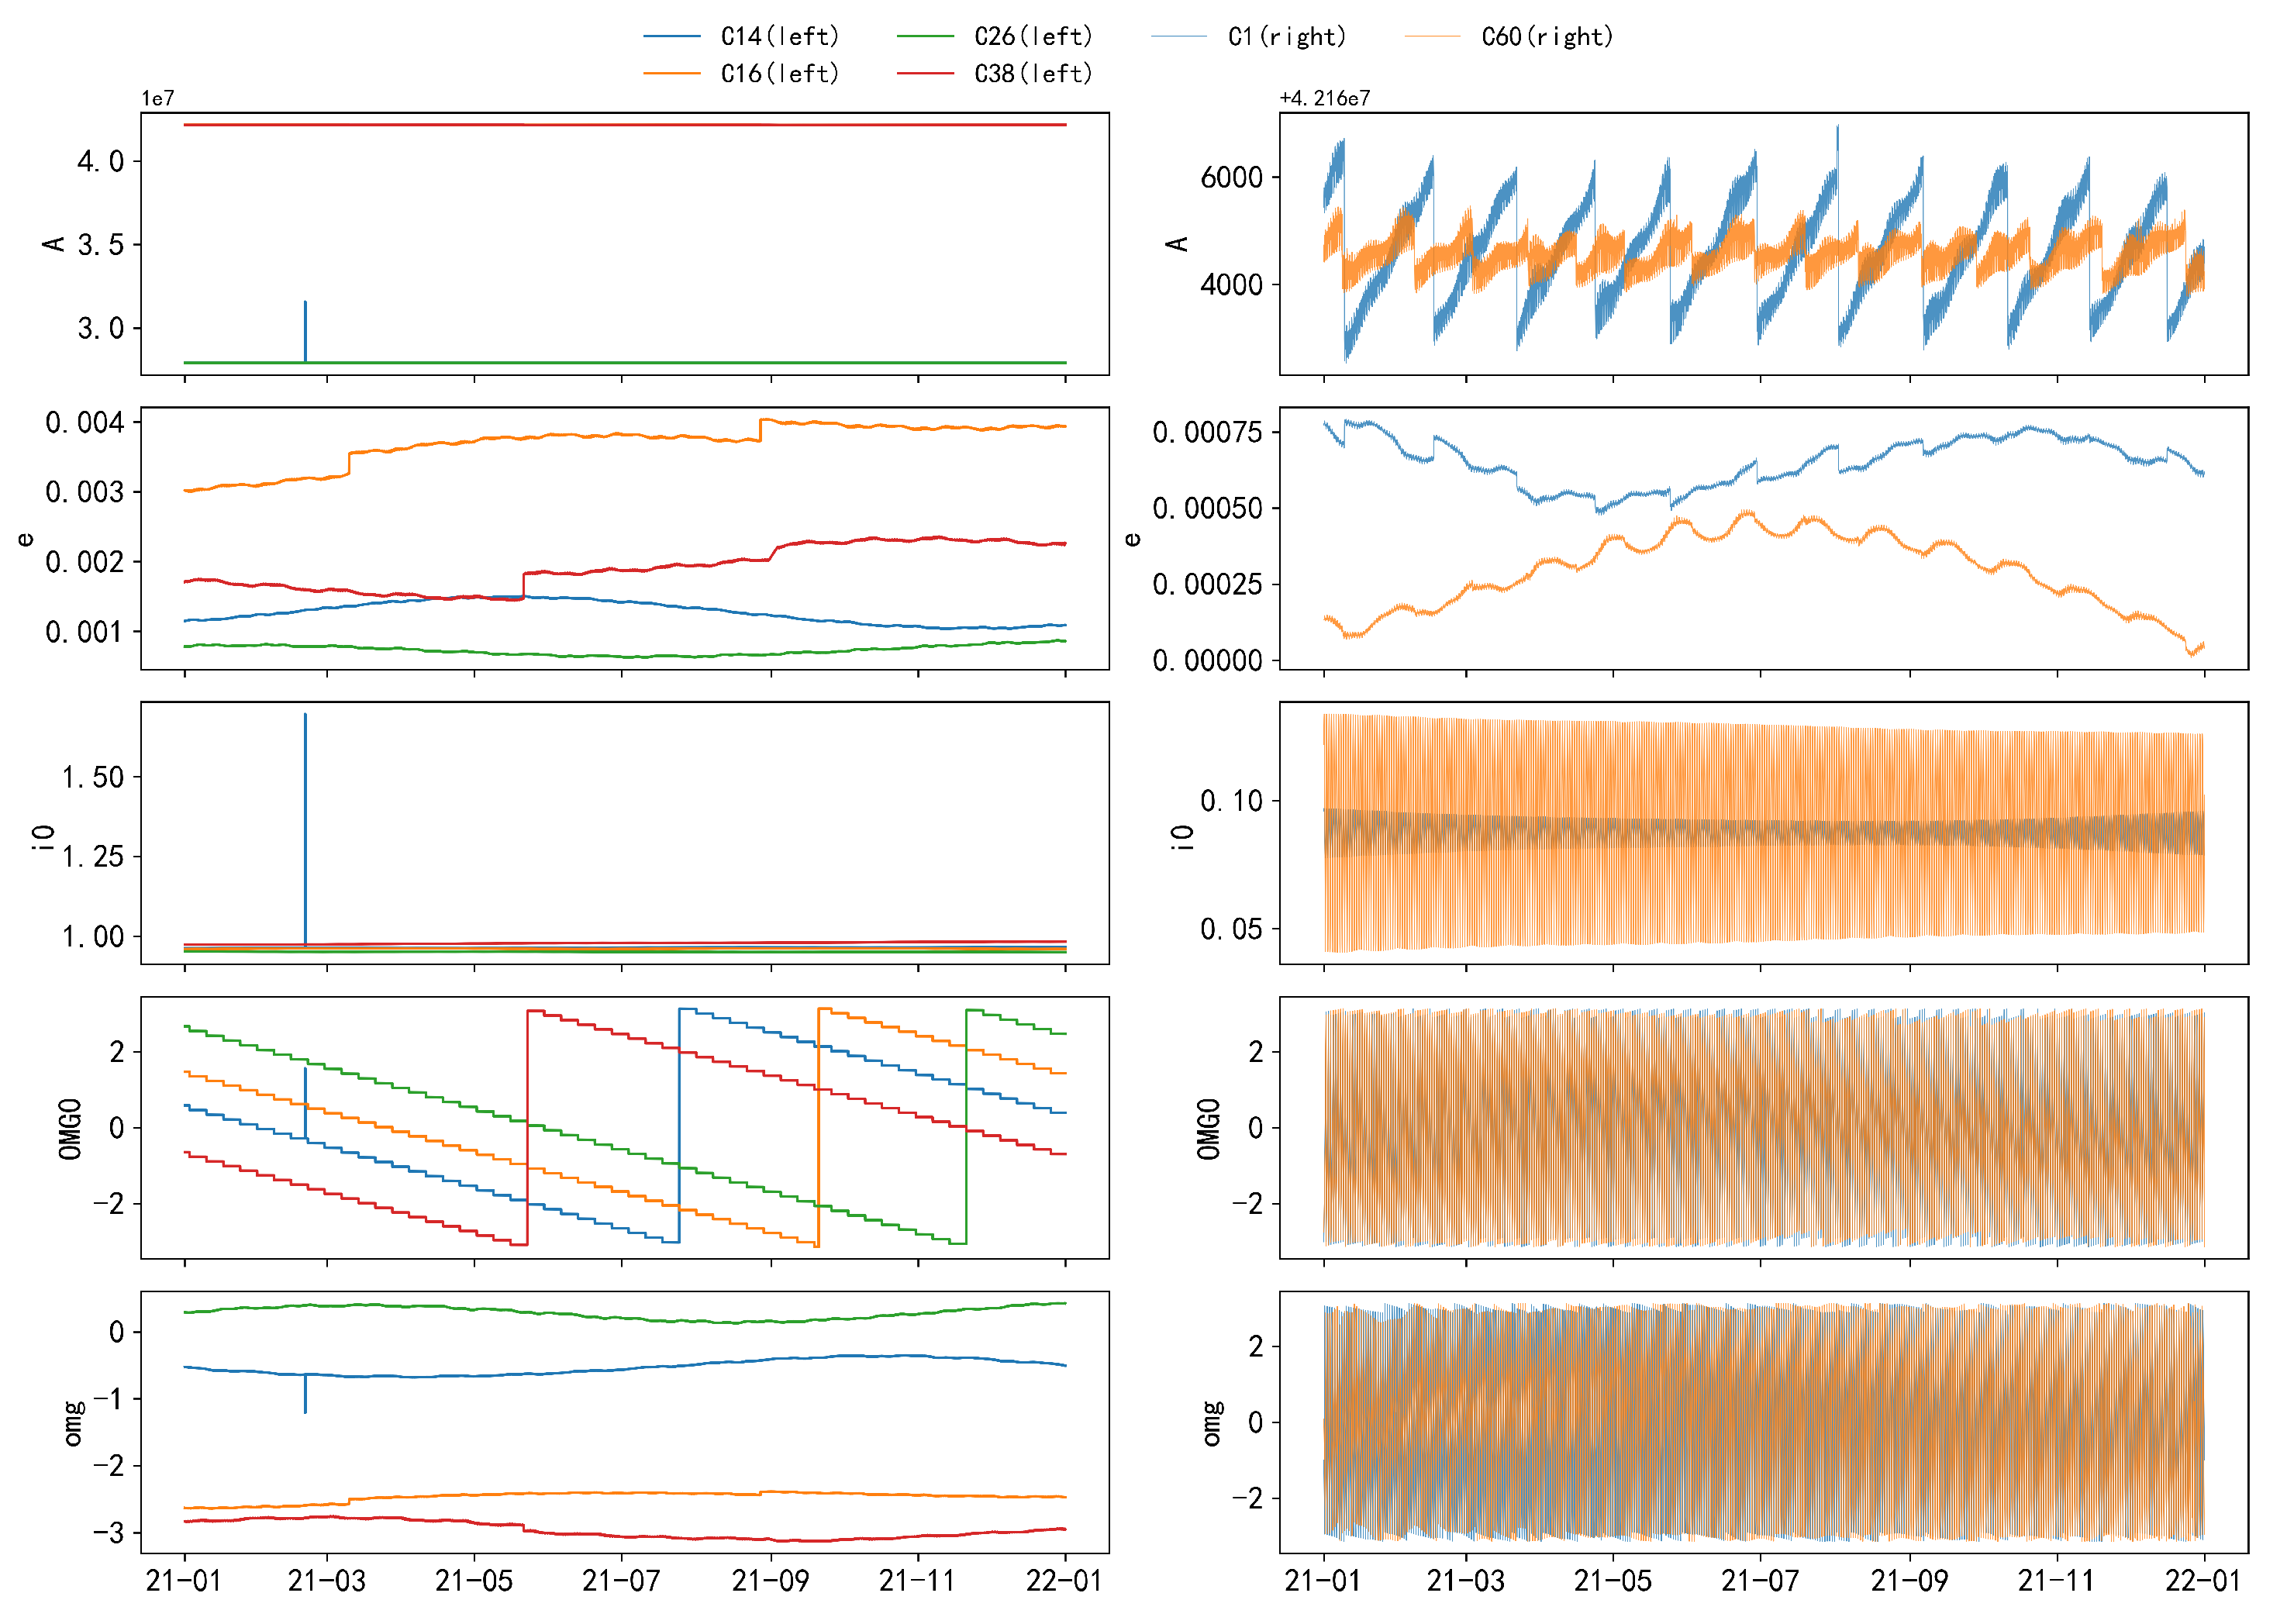
Task: Click the 22-01 tick label on left x-axis
Action: point(1064,1581)
